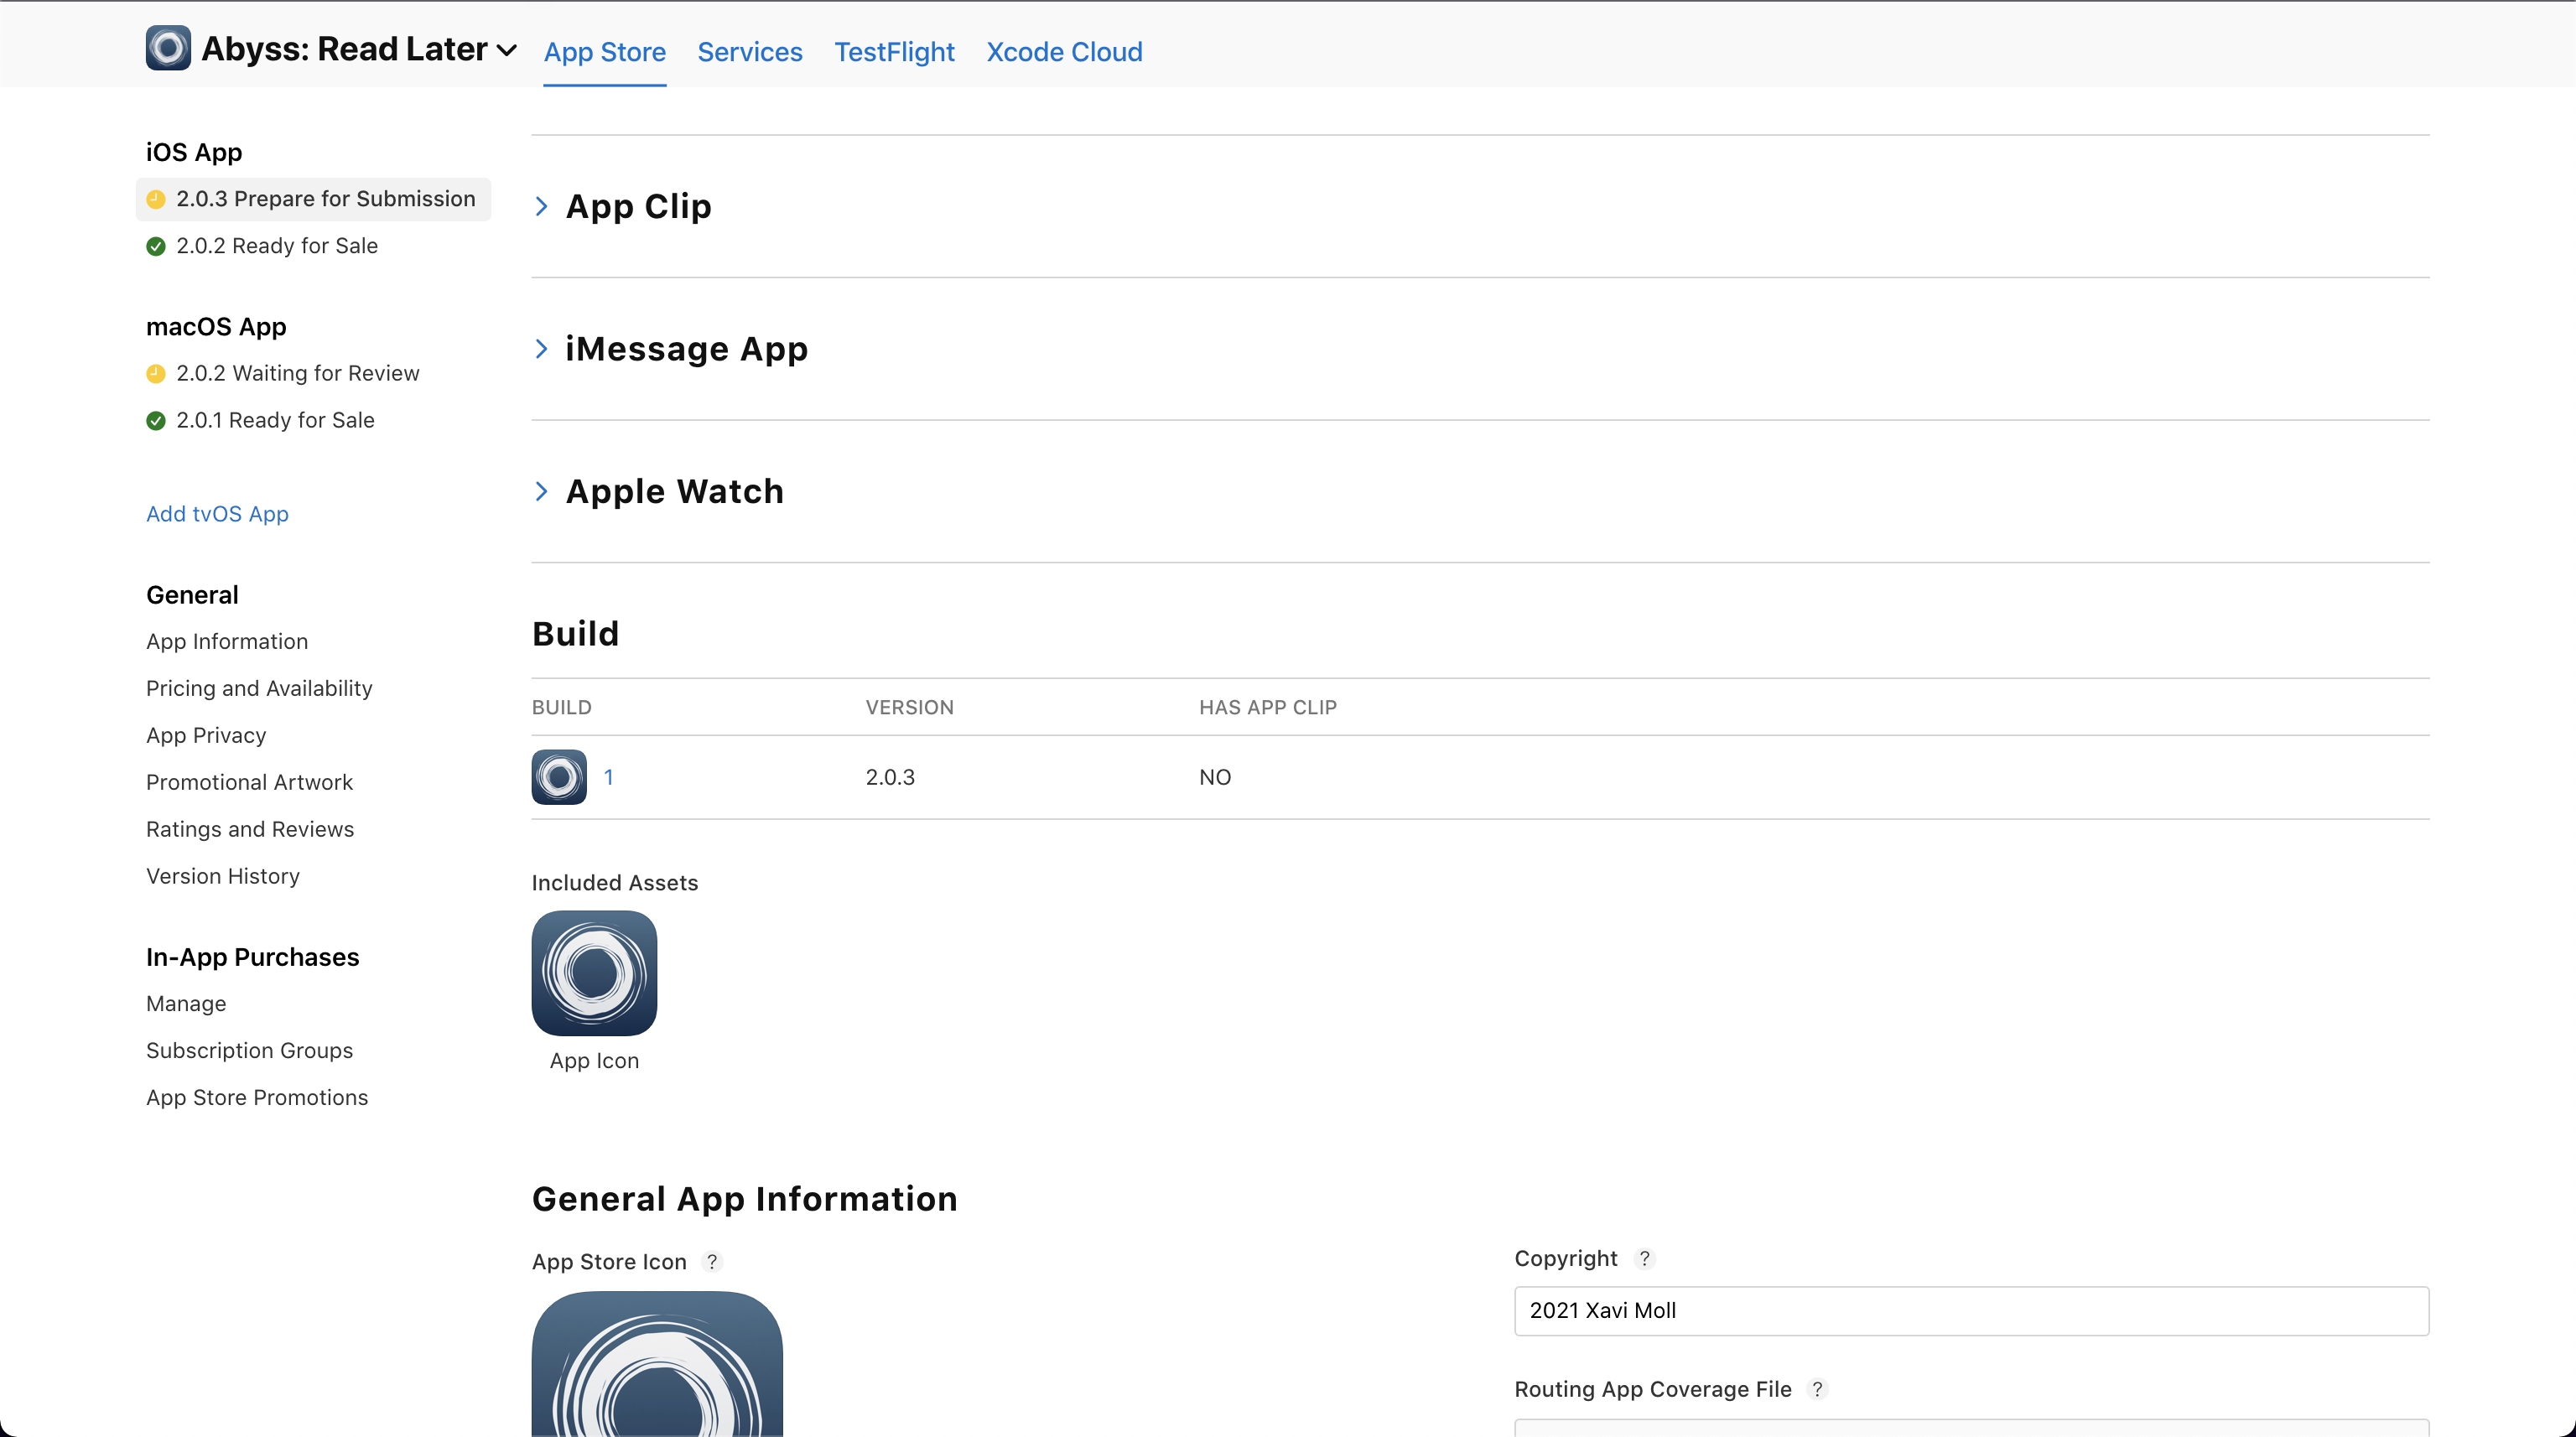This screenshot has width=2576, height=1437.
Task: Click version 2.0.3 in the build row
Action: pyautogui.click(x=890, y=777)
